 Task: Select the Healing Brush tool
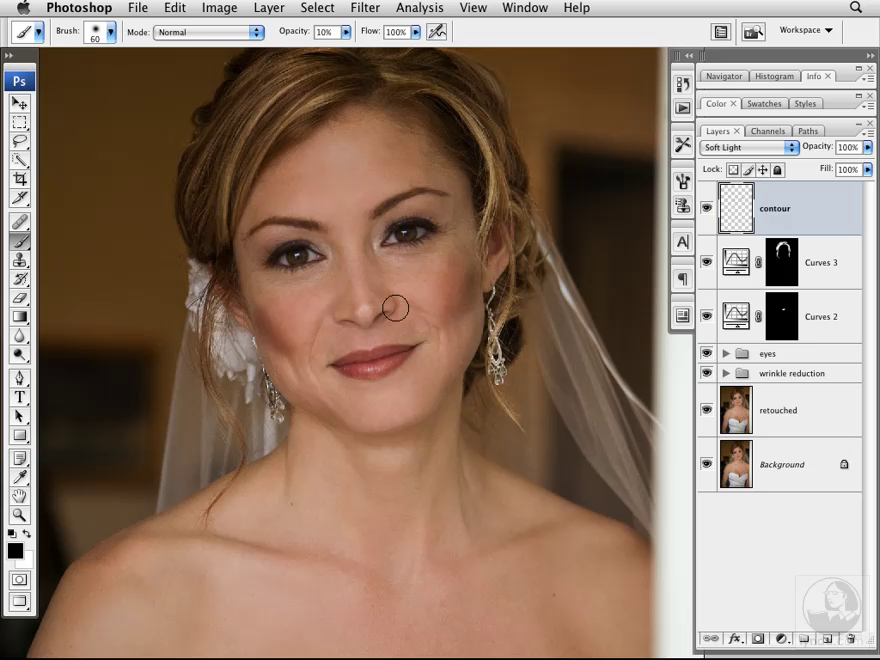20,222
